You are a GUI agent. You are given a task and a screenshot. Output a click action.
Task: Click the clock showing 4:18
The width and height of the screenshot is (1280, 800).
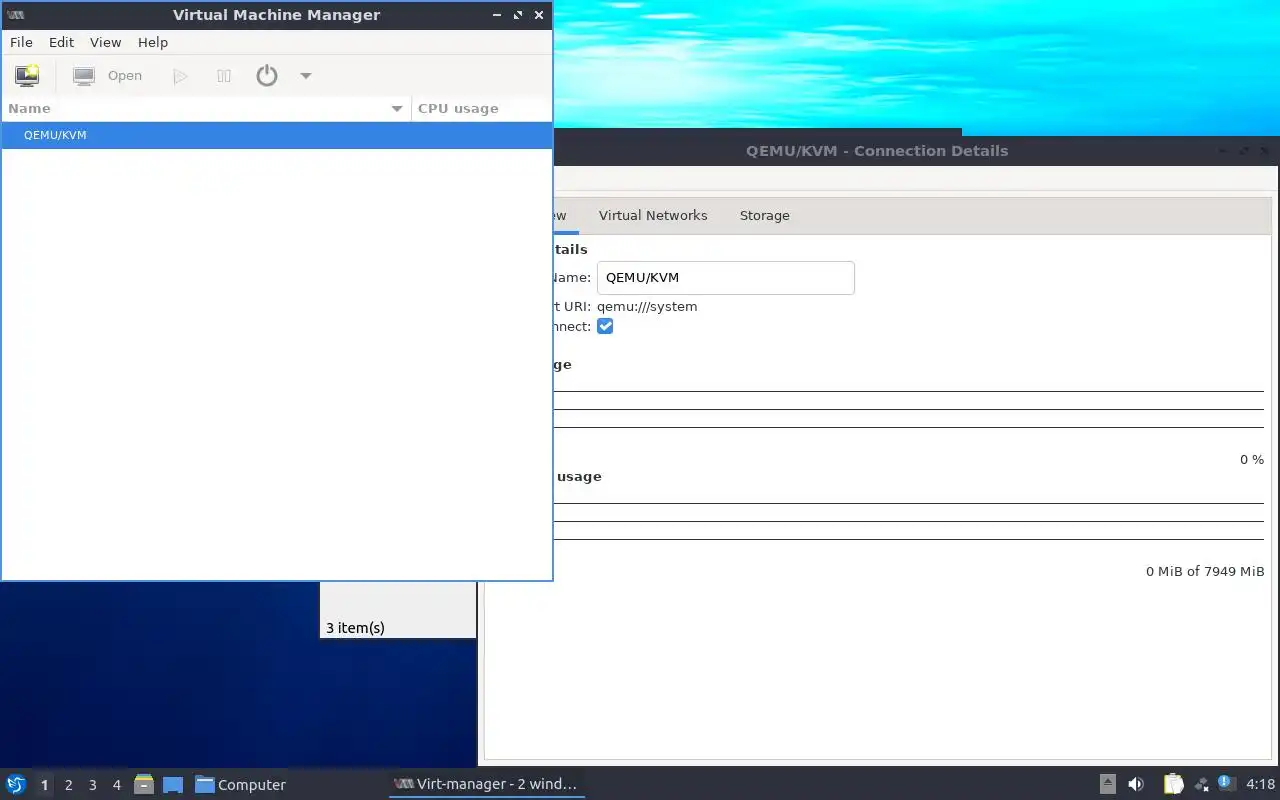pos(1261,784)
